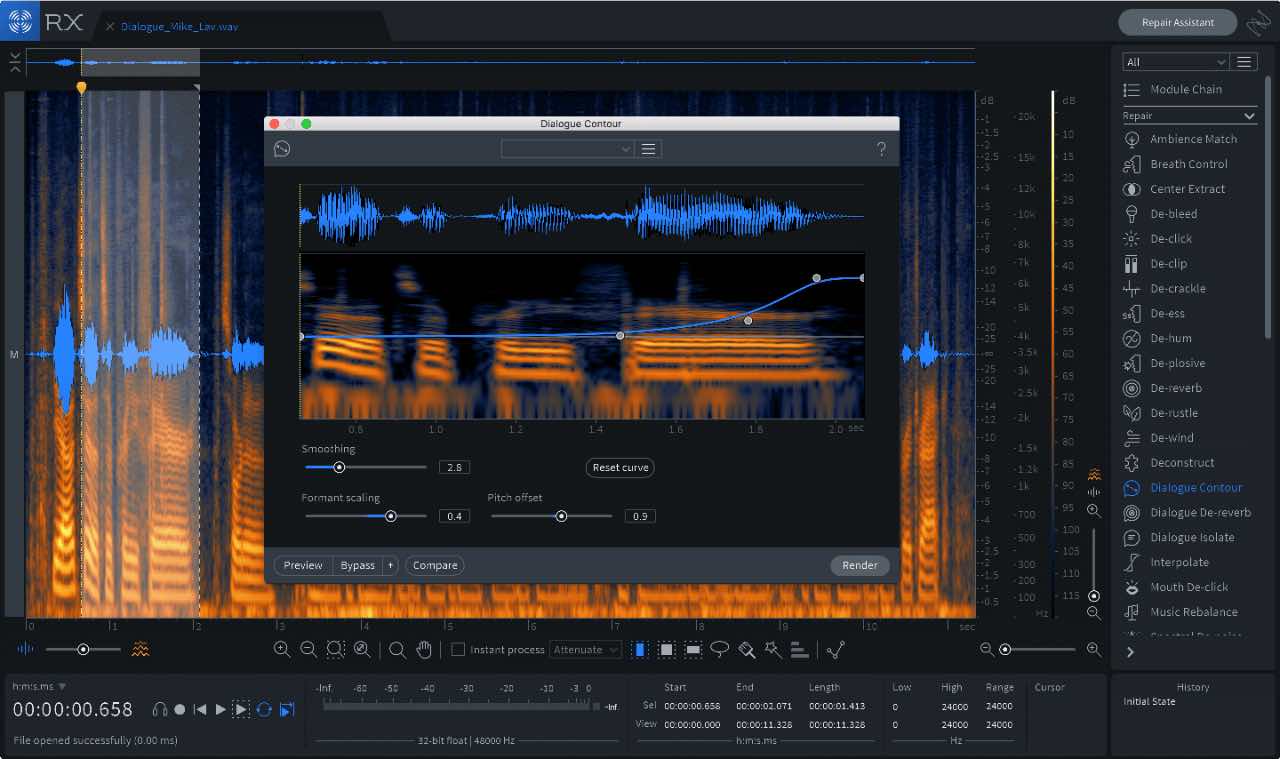This screenshot has width=1280, height=759.
Task: Expand the All modules filter dropdown
Action: tap(1175, 61)
